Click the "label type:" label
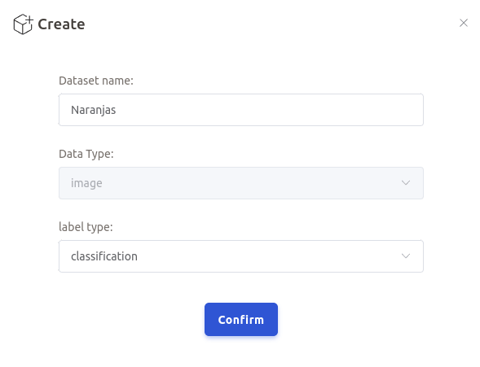The width and height of the screenshot is (480, 367). coord(86,227)
